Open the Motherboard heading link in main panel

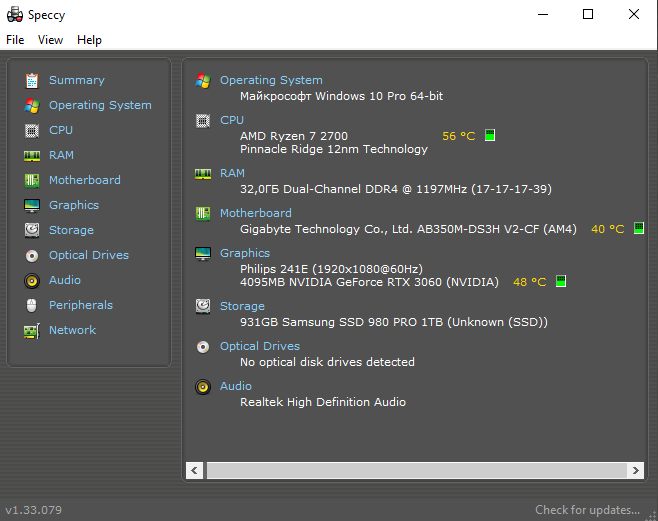tap(256, 213)
